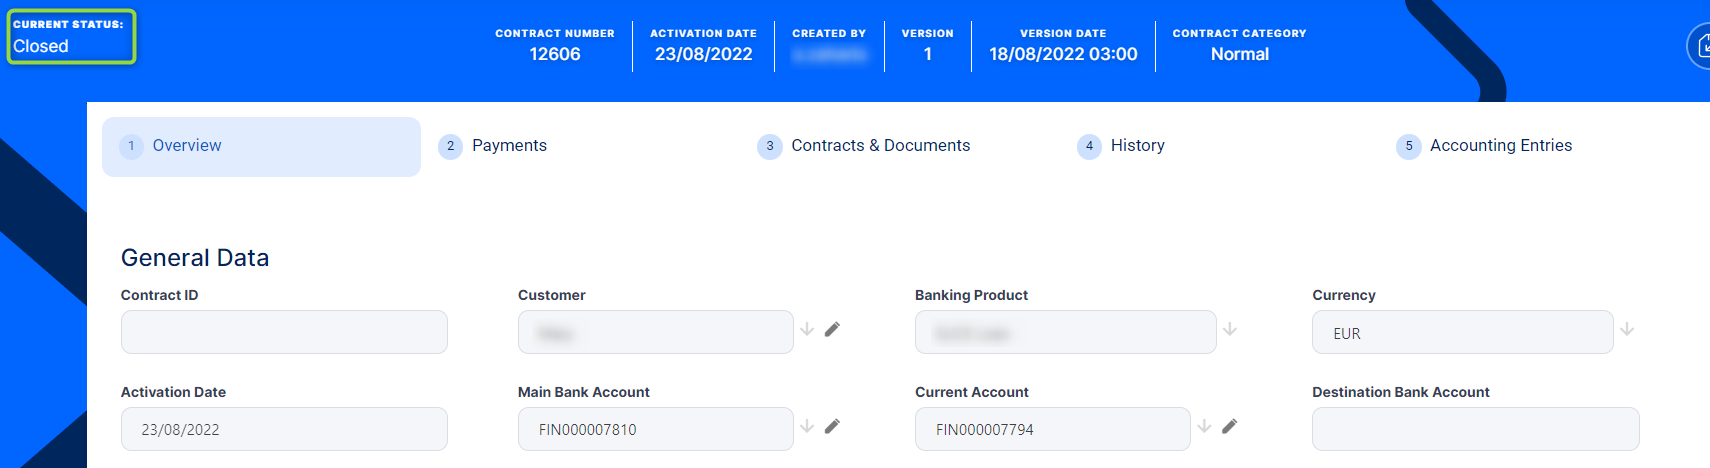Viewport: 1710px width, 468px height.
Task: Expand the Currency dropdown arrow
Action: pyautogui.click(x=1627, y=329)
